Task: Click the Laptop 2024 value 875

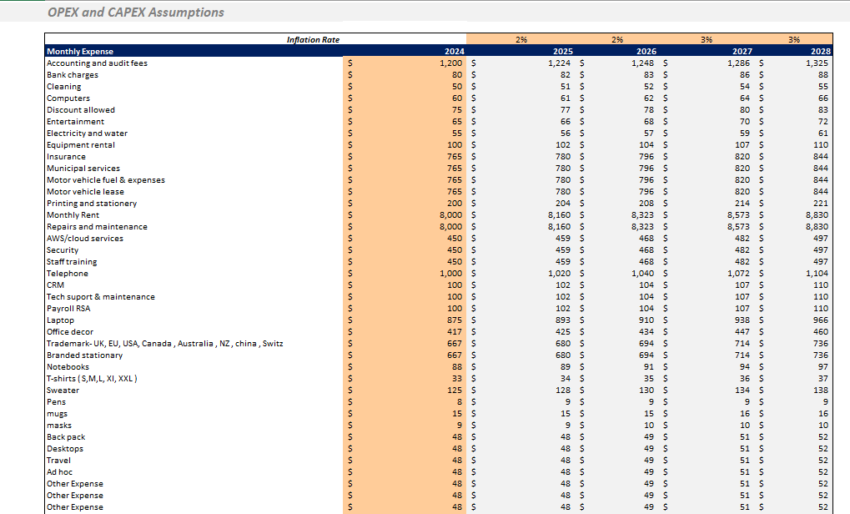Action: 454,320
